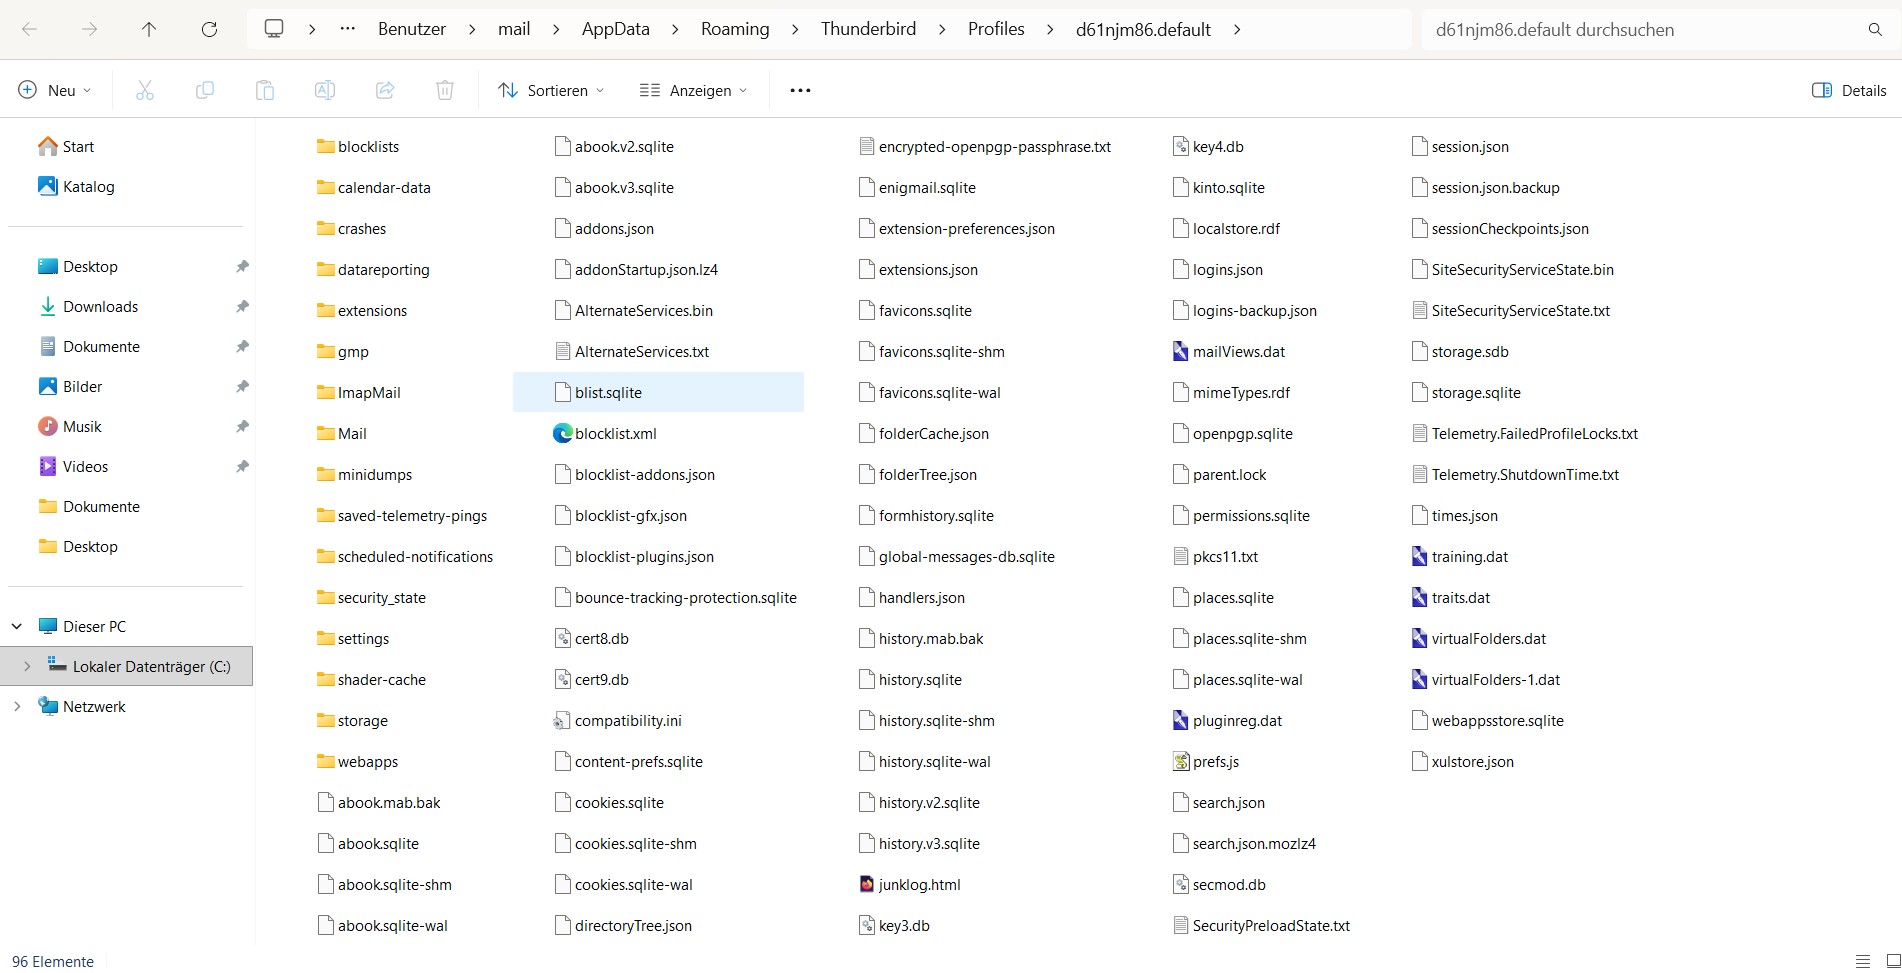Screen dimensions: 1902x973
Task: Click the scissors cut icon
Action: (145, 90)
